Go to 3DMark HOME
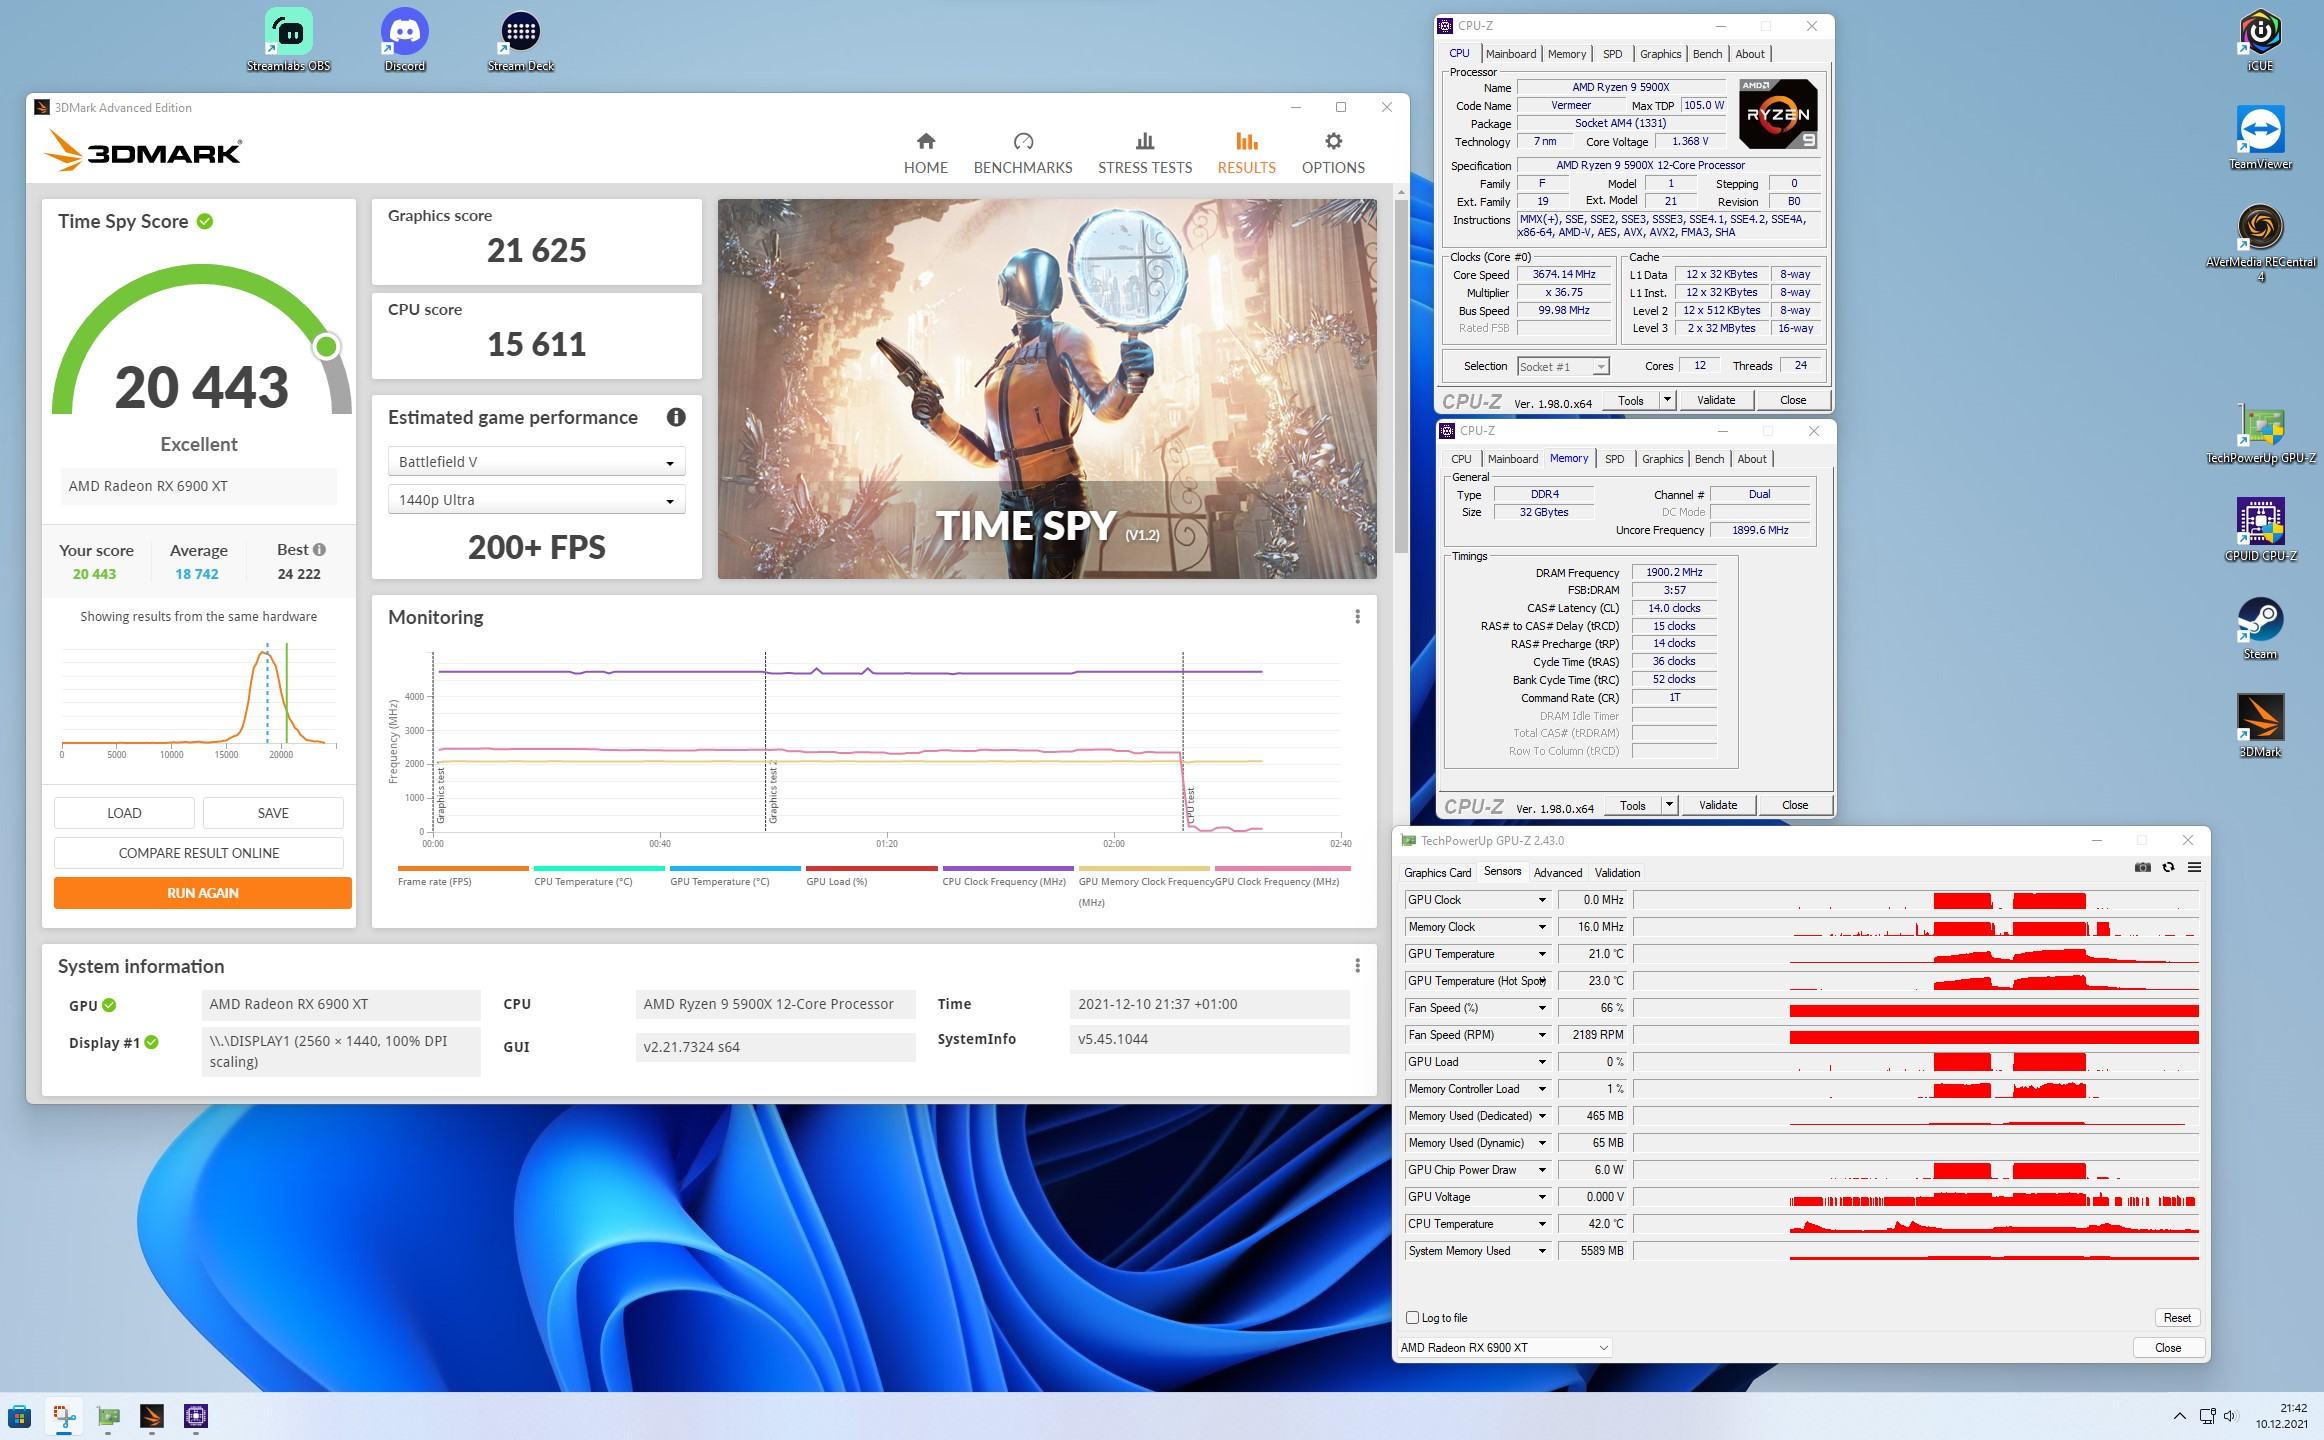 [925, 153]
